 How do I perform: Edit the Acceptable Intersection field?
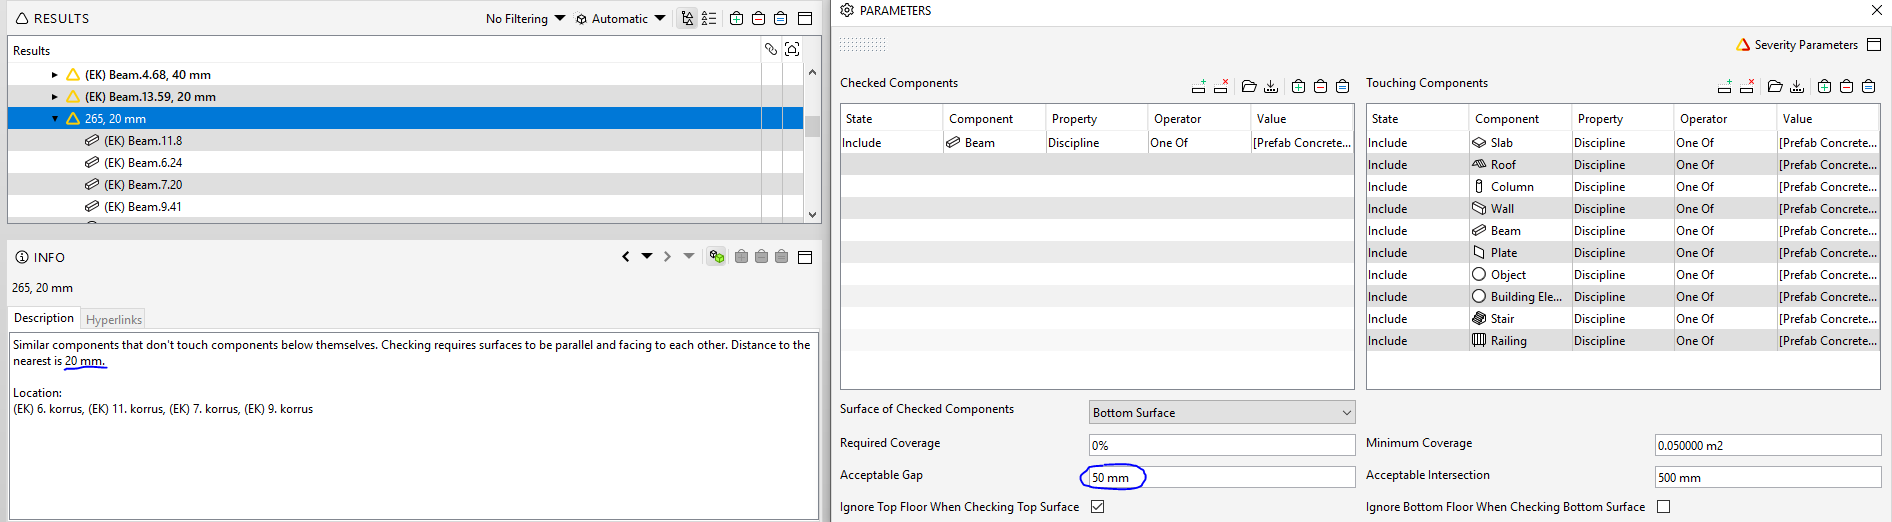tap(1768, 477)
